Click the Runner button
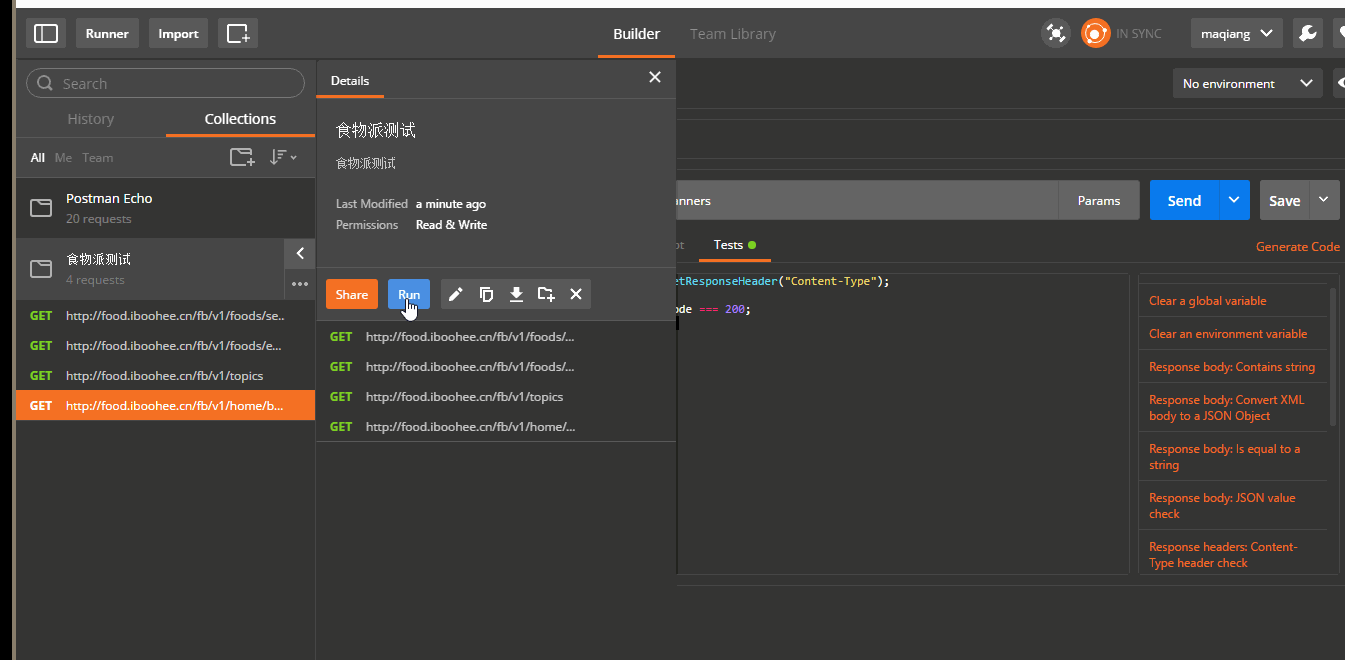1345x660 pixels. pyautogui.click(x=107, y=33)
